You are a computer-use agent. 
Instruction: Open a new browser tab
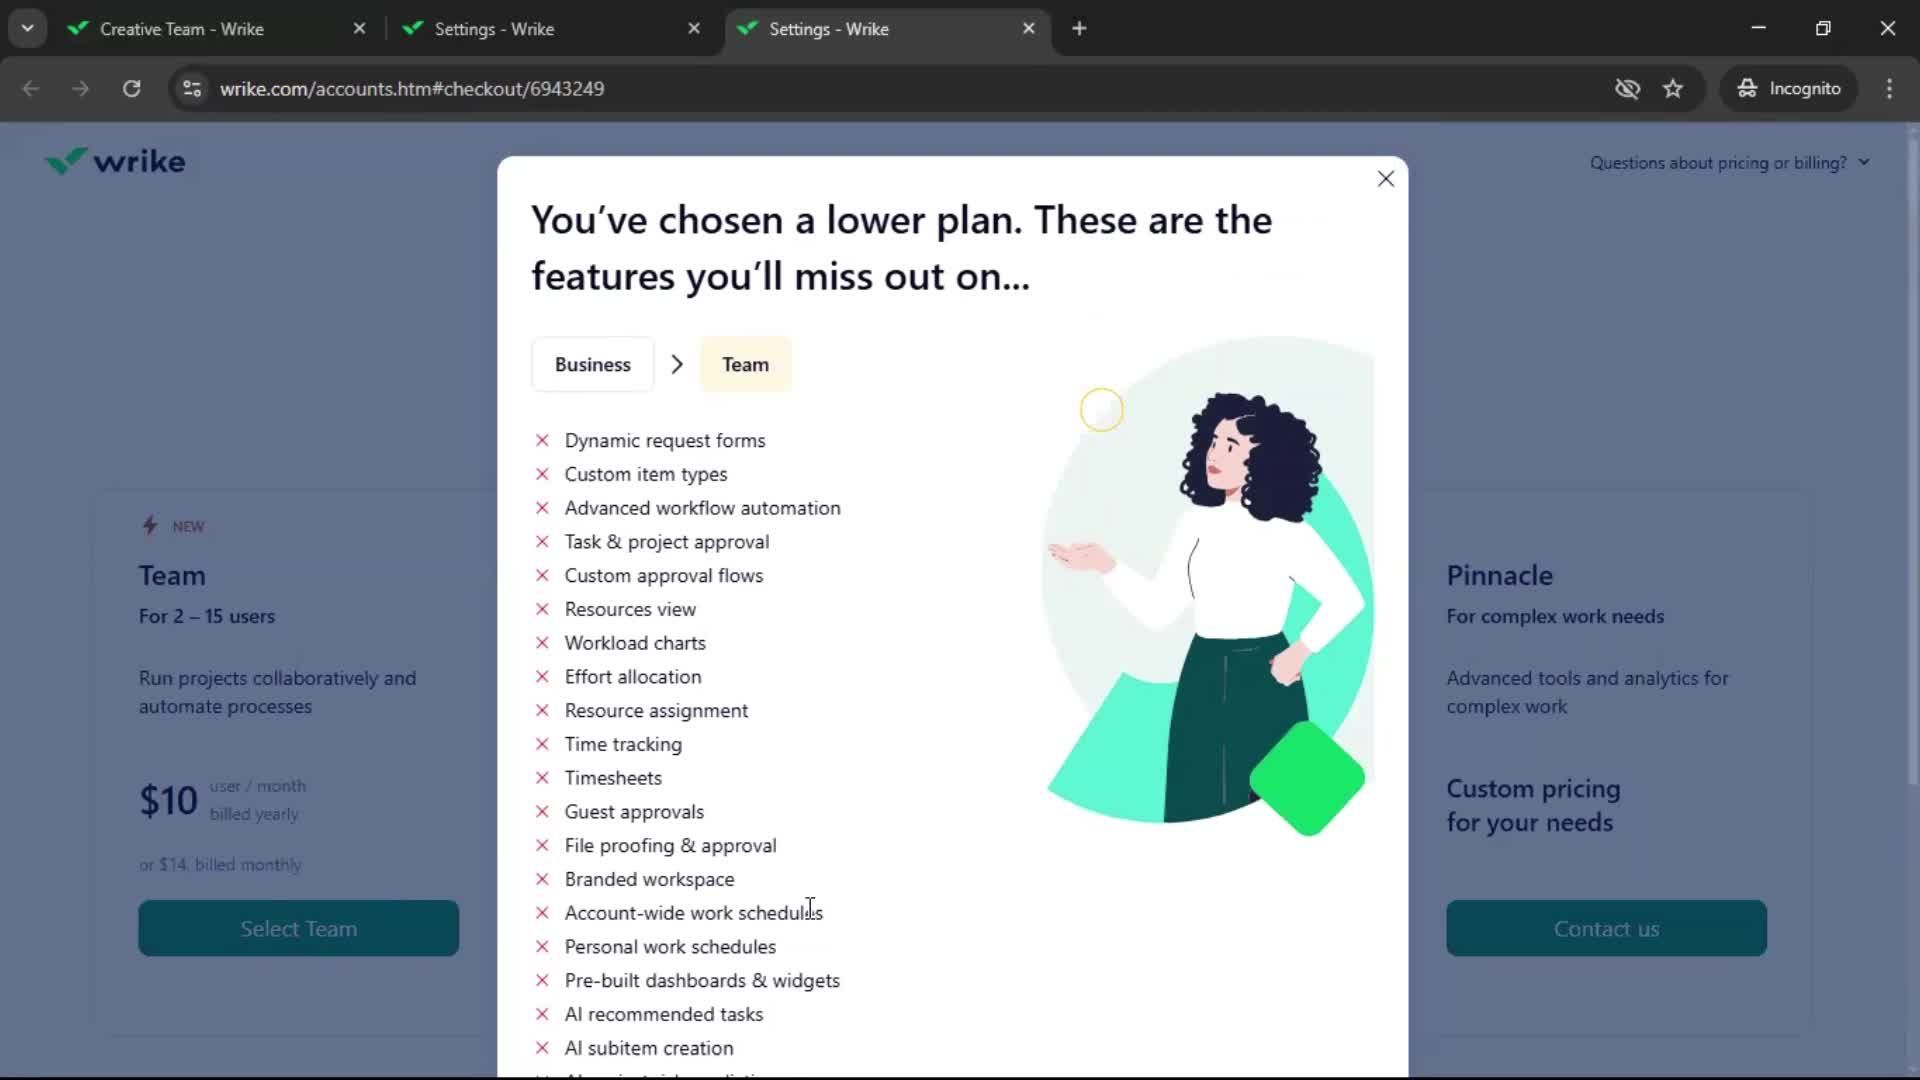pos(1079,28)
